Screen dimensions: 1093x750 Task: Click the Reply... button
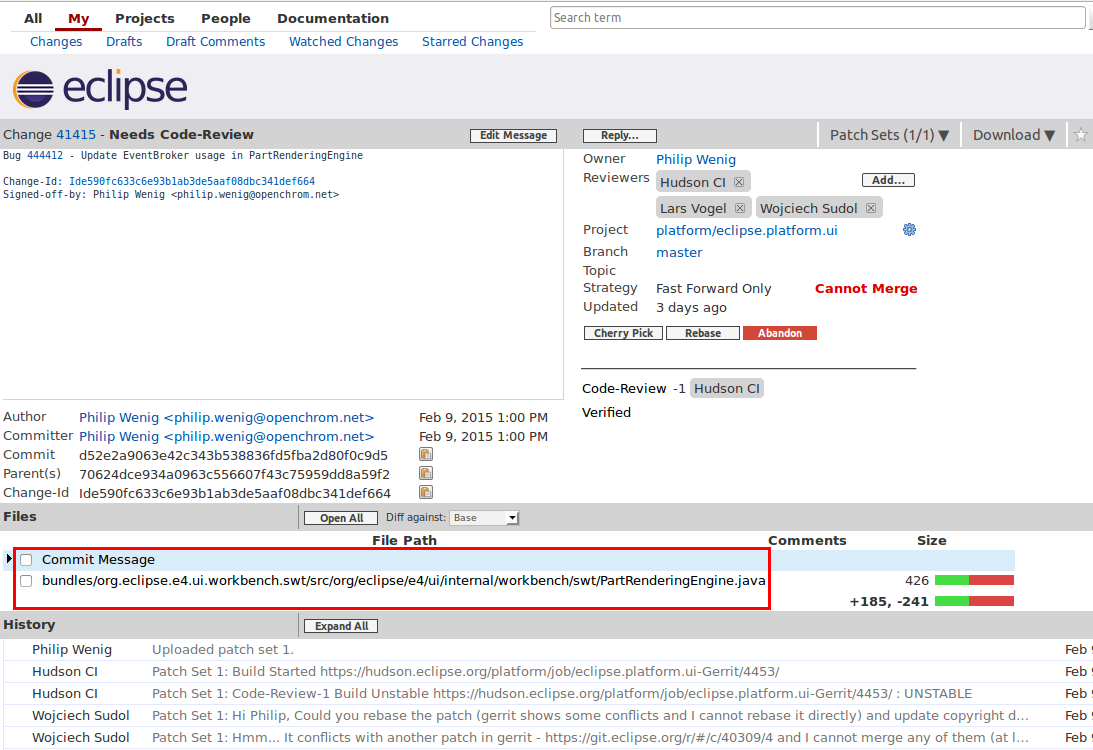[620, 135]
